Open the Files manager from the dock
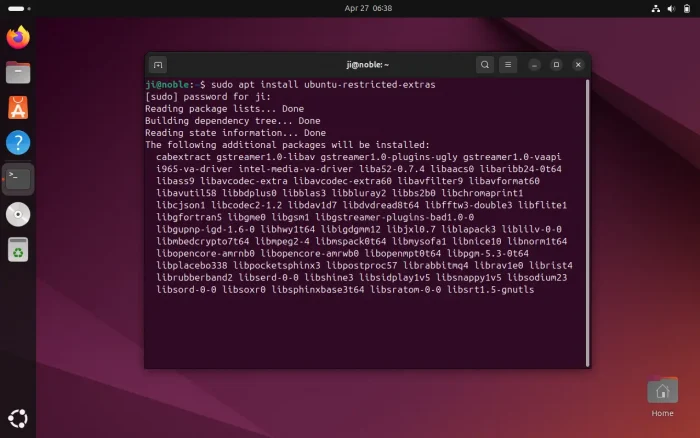Image resolution: width=700 pixels, height=438 pixels. 18,73
